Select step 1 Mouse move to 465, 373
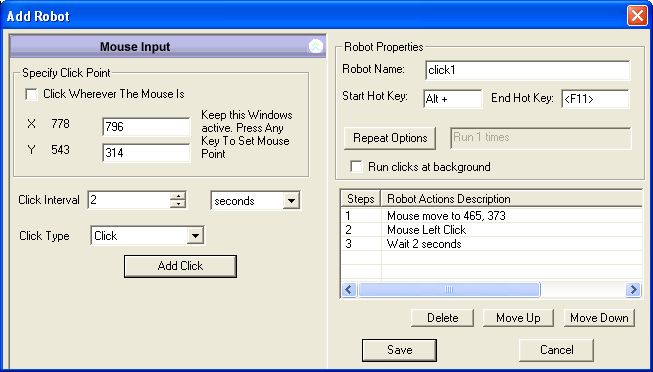This screenshot has height=372, width=653. (491, 216)
